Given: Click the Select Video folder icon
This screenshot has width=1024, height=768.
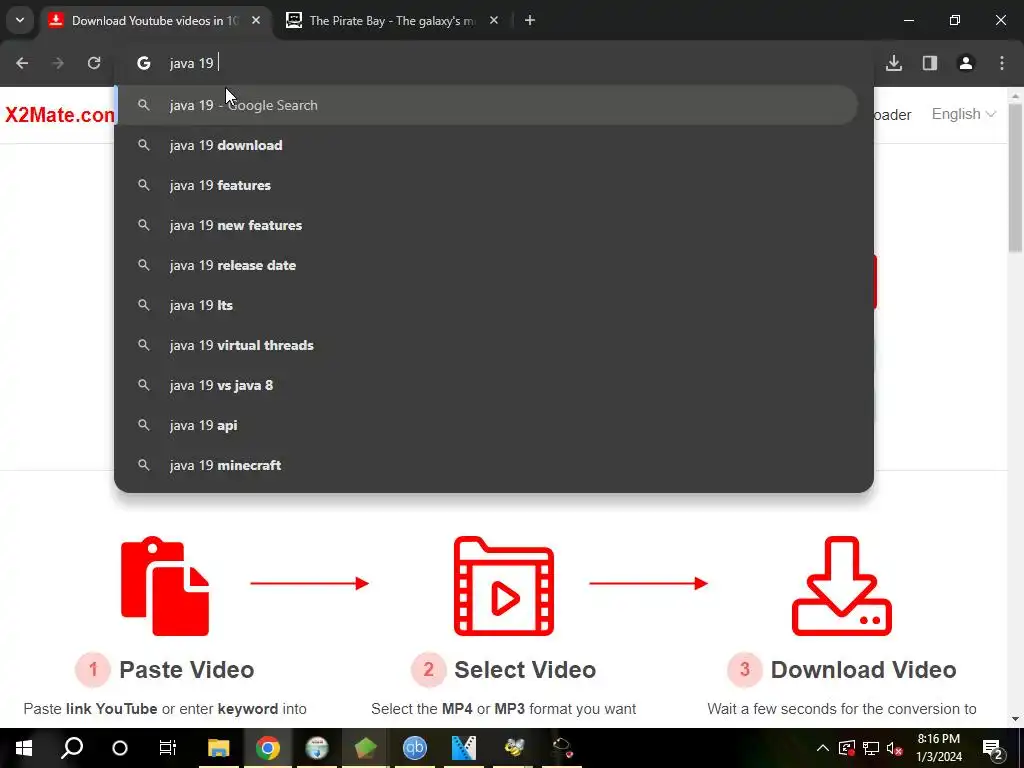Looking at the screenshot, I should [x=504, y=586].
